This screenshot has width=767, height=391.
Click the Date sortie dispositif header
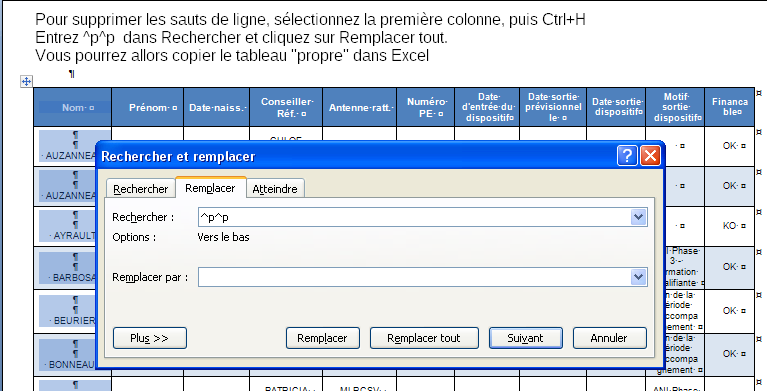point(616,107)
